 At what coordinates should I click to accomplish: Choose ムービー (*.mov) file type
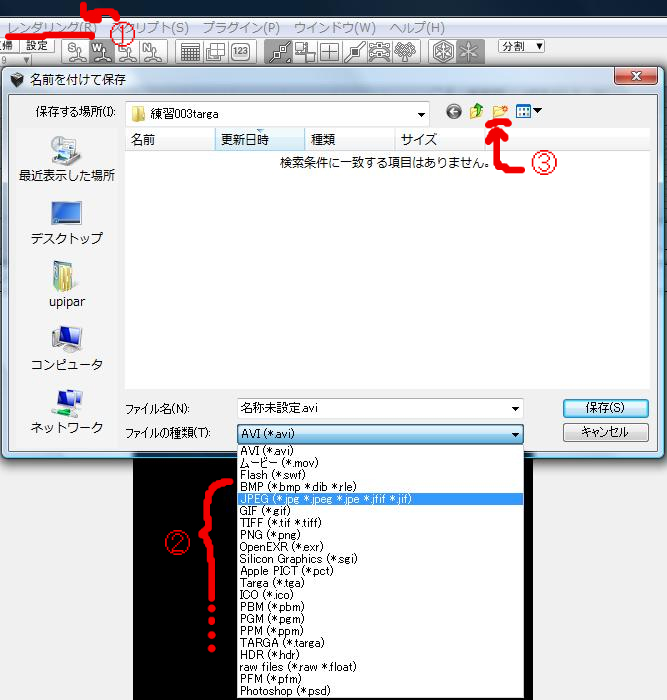tap(380, 463)
